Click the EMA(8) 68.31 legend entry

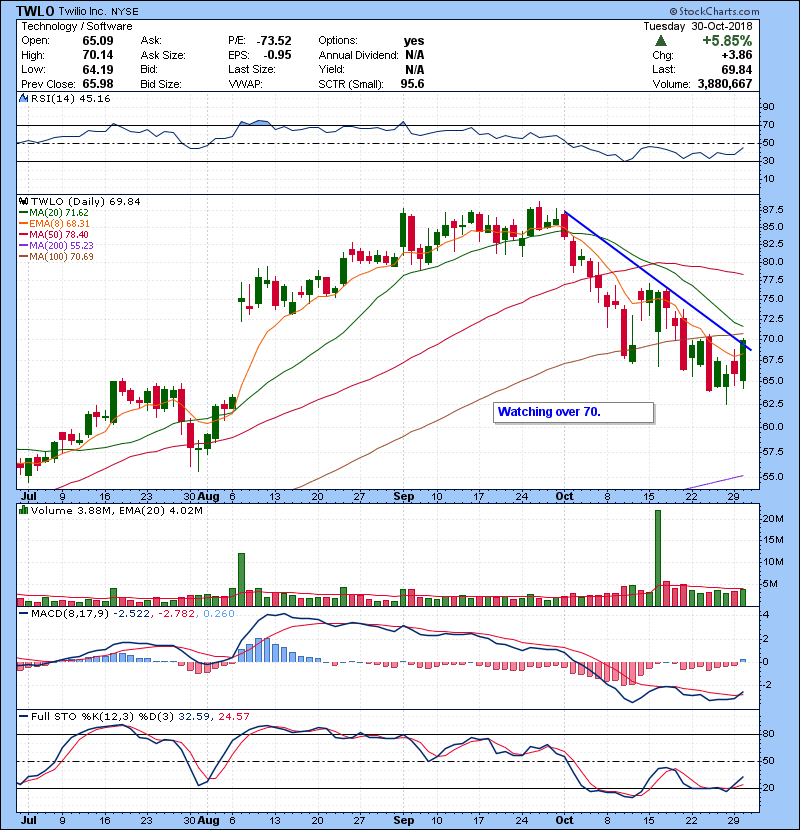point(54,224)
